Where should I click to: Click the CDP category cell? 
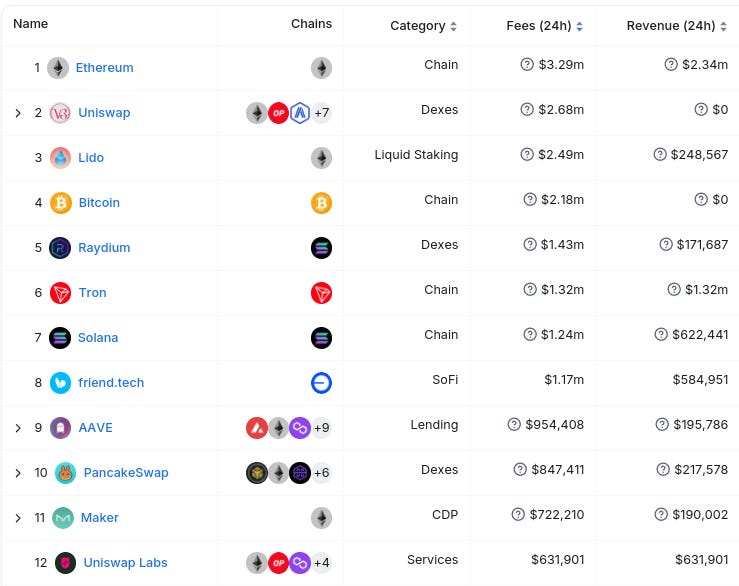click(x=445, y=515)
